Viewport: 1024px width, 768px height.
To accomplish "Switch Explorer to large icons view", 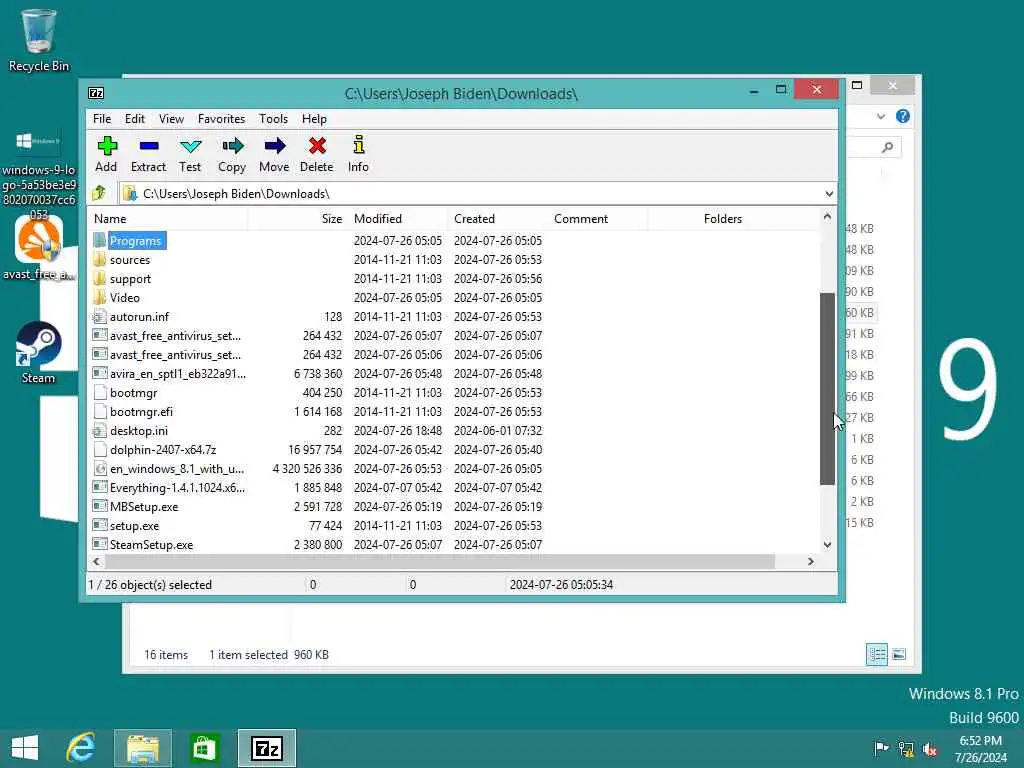I will tap(899, 654).
